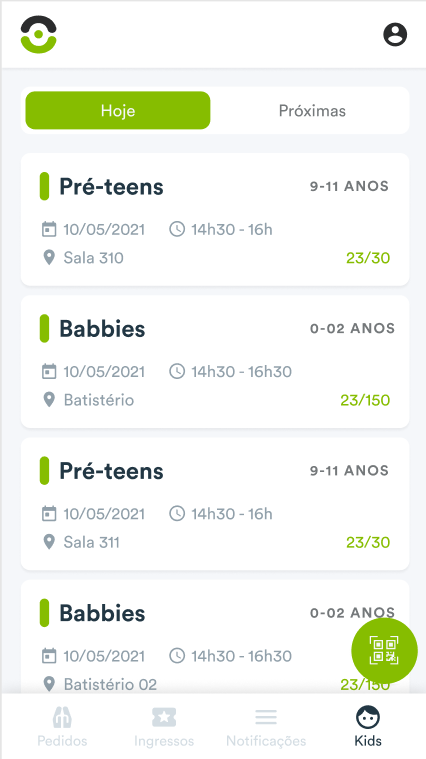The height and width of the screenshot is (759, 426).
Task: Open the Babbies Batistério 02 card
Action: [215, 637]
